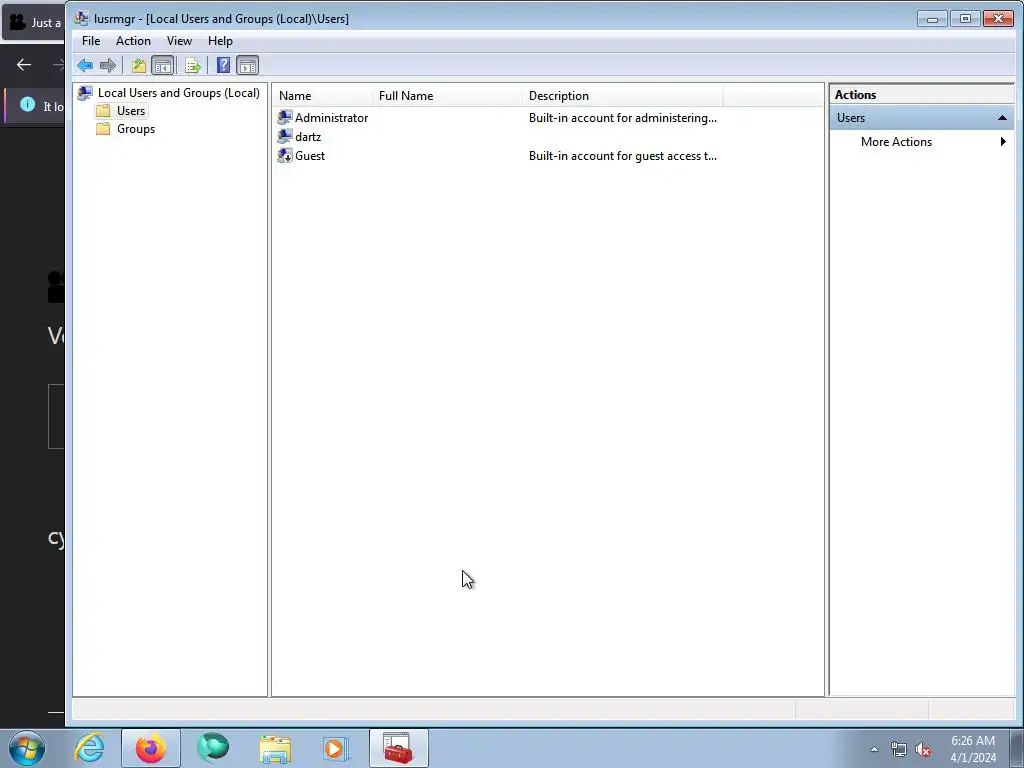1024x768 pixels.
Task: Select the dartz user icon
Action: click(x=285, y=136)
